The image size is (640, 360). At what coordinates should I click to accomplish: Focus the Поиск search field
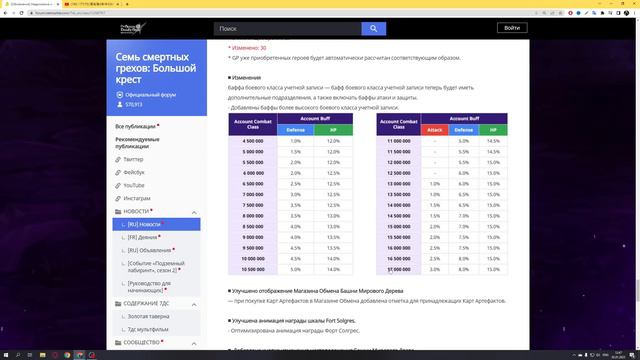coord(287,29)
